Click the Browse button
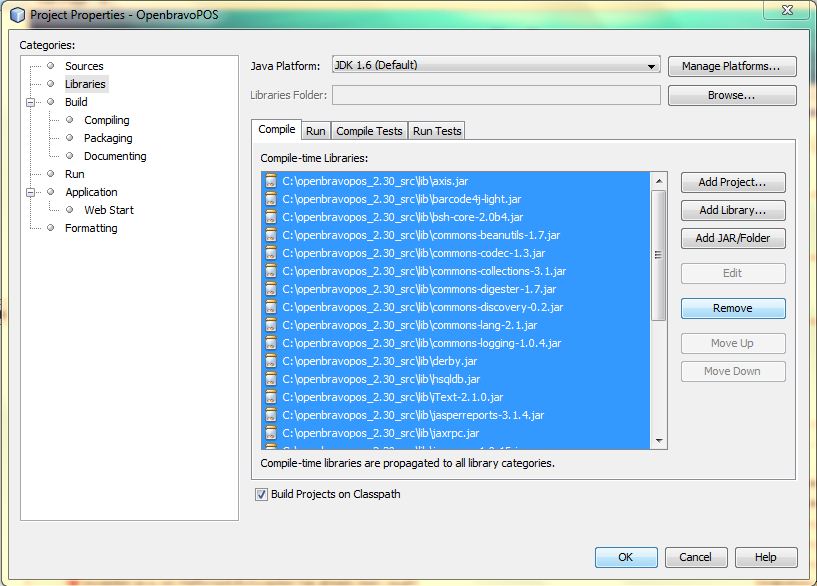 [732, 95]
